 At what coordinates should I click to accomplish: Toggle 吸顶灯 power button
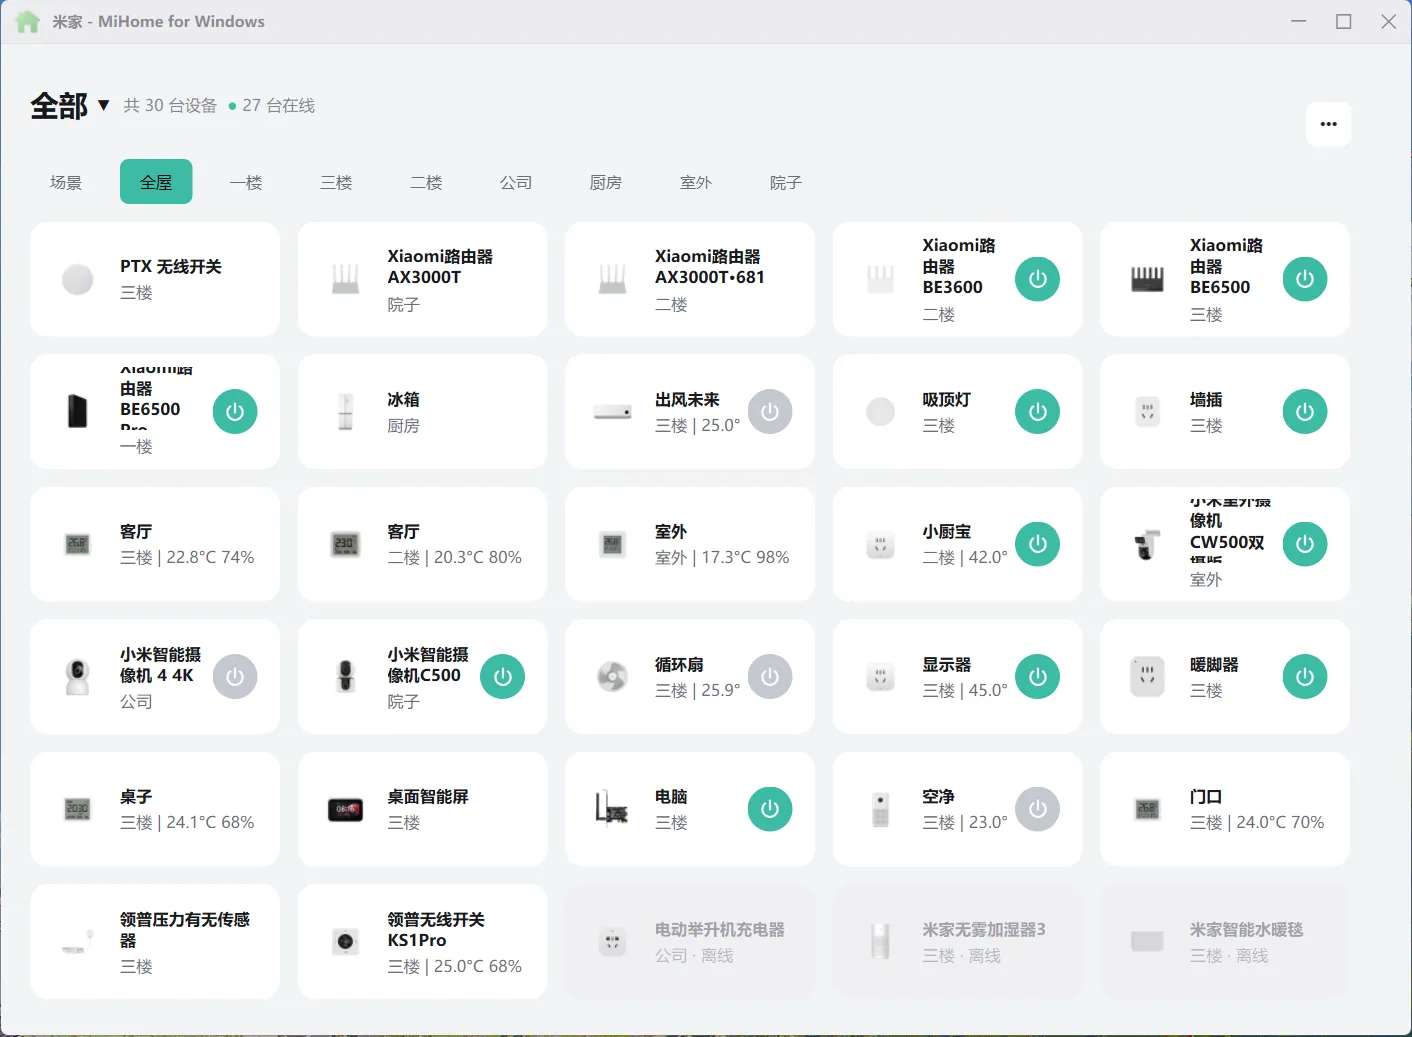point(1038,412)
